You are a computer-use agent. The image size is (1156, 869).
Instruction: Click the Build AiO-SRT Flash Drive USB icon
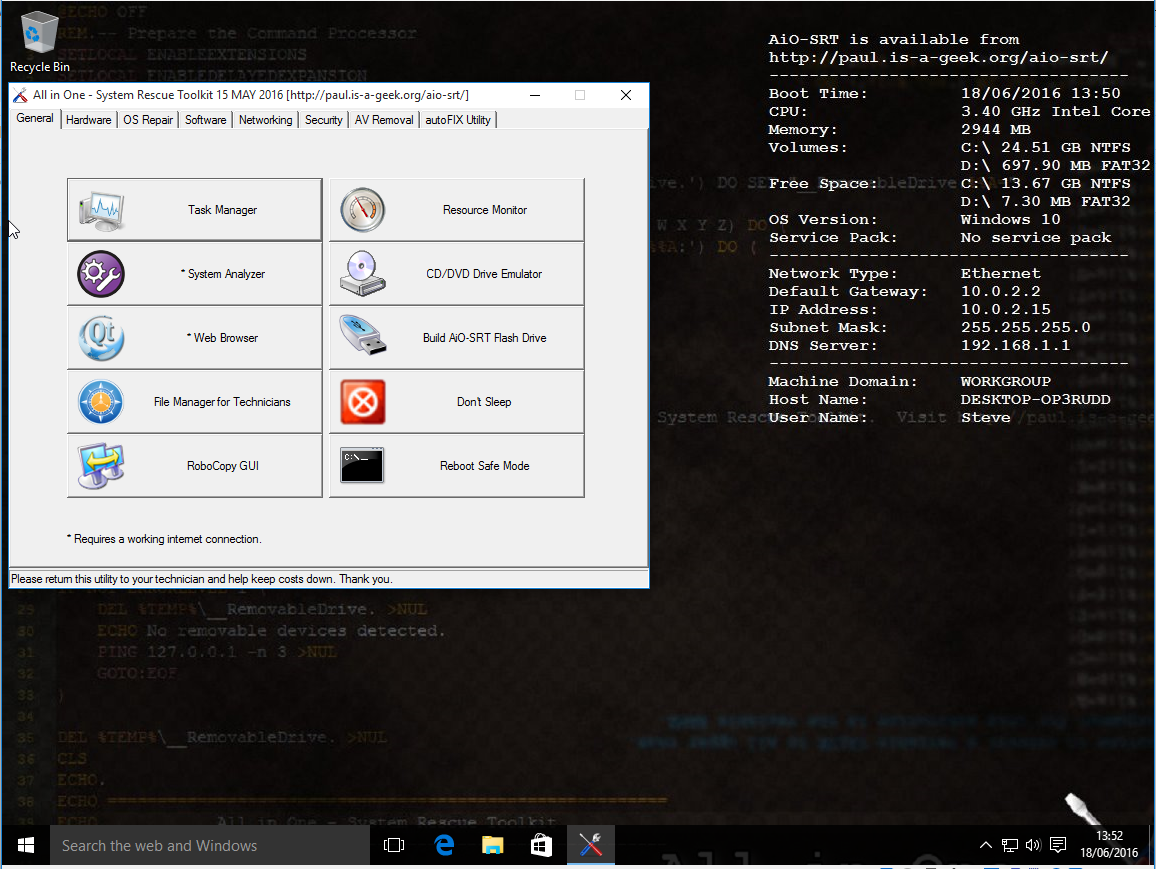361,337
